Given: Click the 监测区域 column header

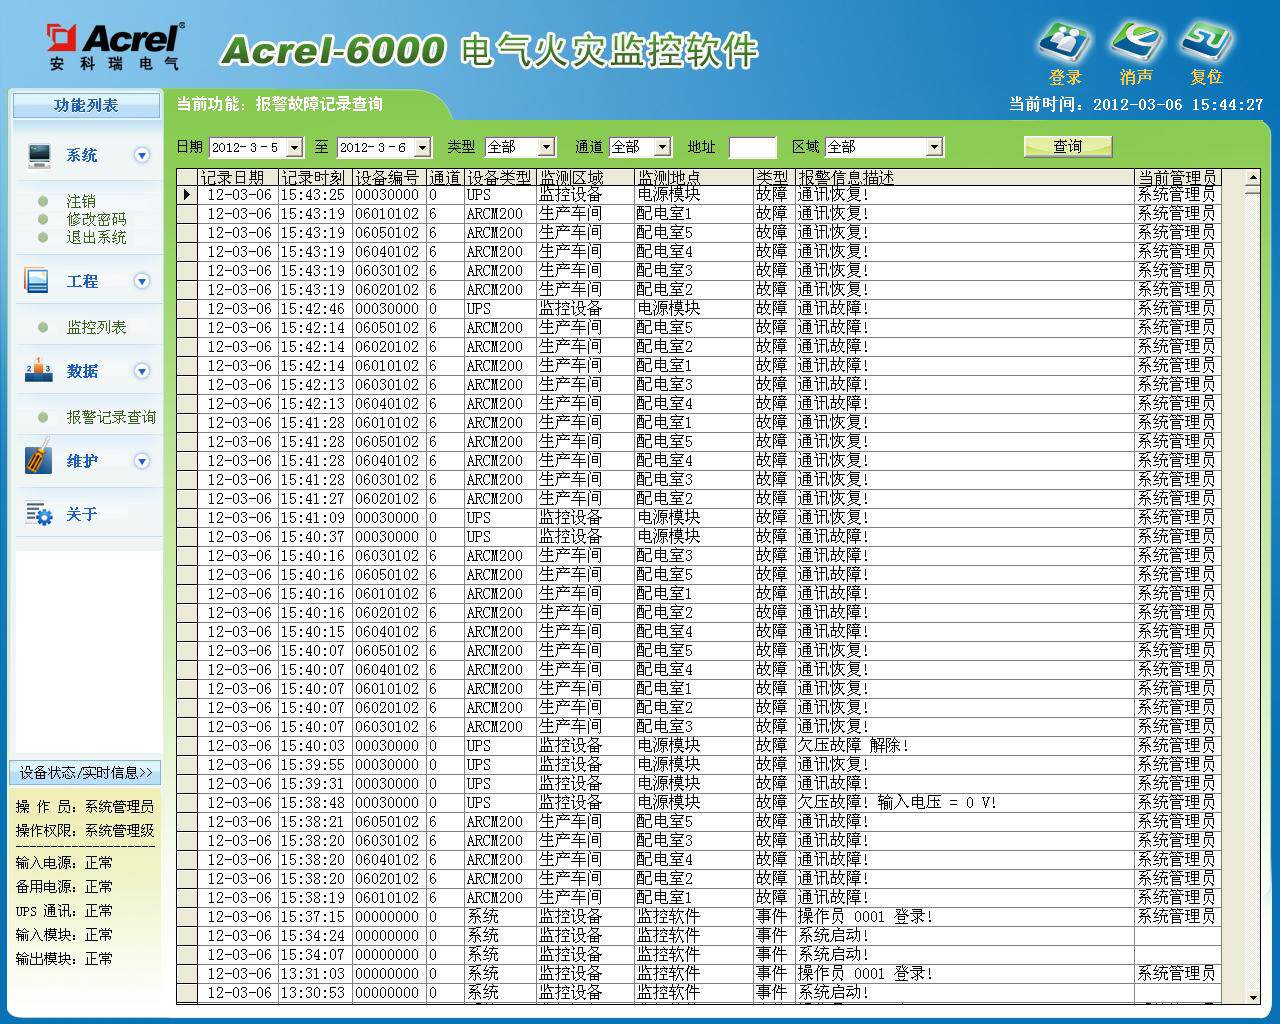Looking at the screenshot, I should tap(585, 177).
